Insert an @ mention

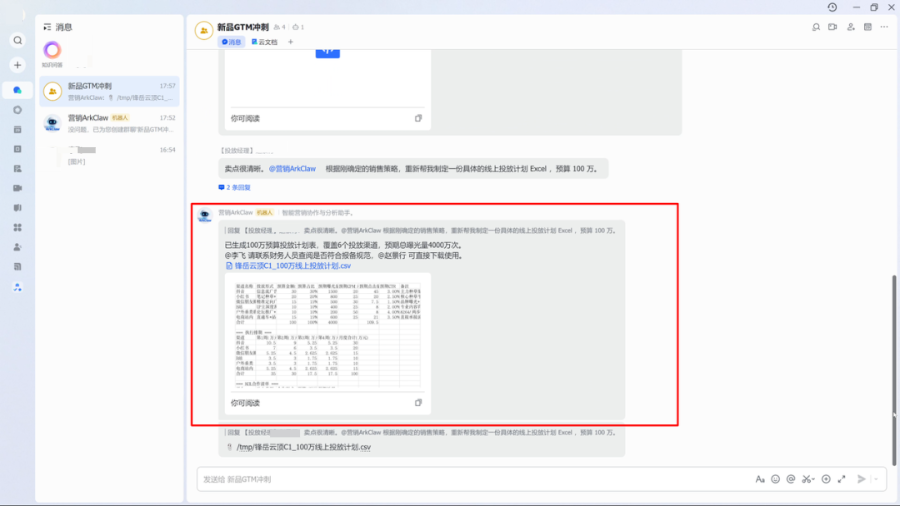point(791,479)
